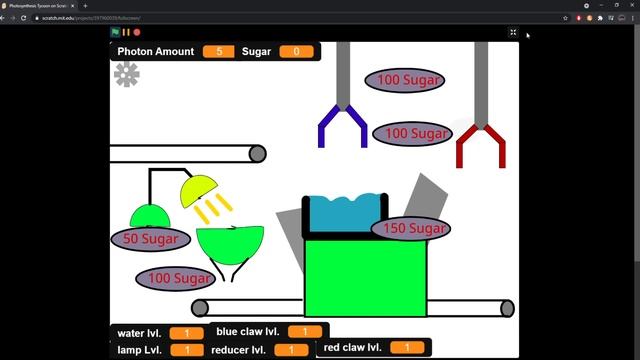Click the red stop sign button
The image size is (640, 360).
[x=137, y=32]
